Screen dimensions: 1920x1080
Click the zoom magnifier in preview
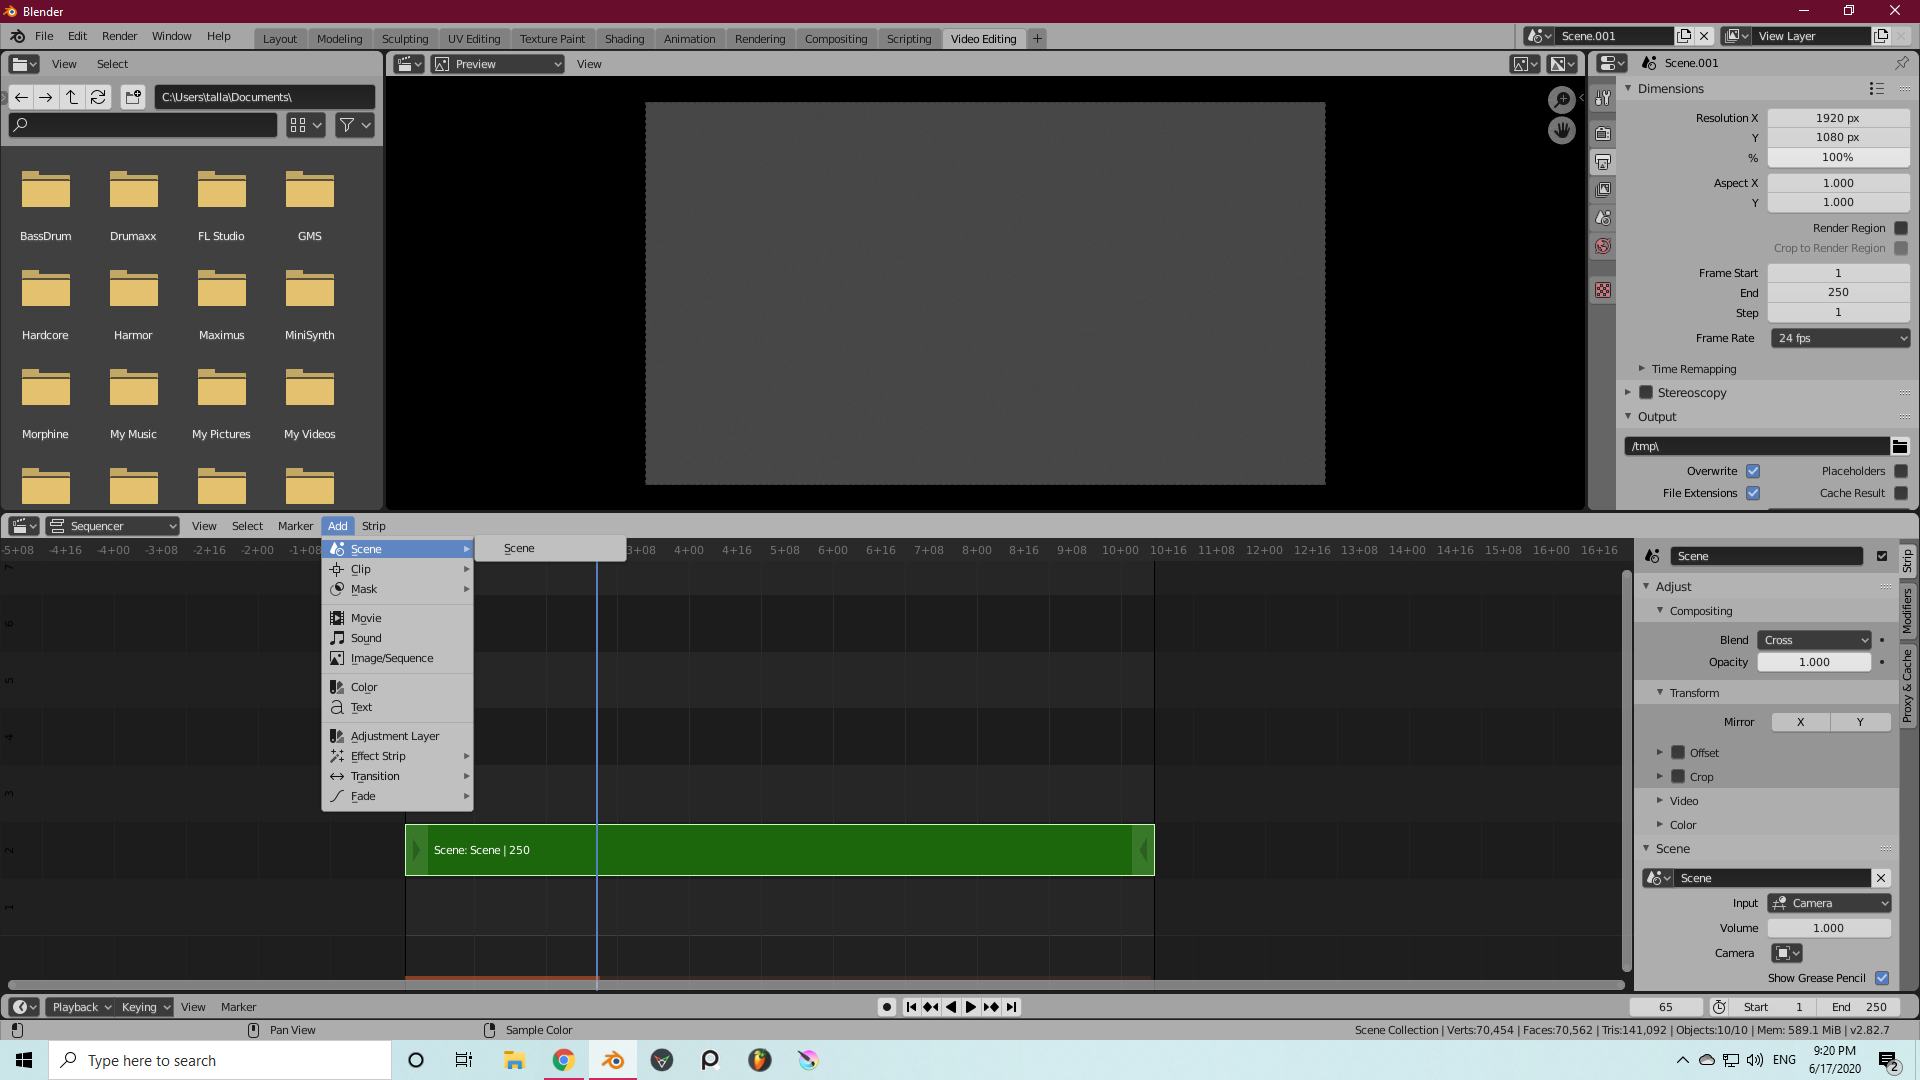[1561, 100]
